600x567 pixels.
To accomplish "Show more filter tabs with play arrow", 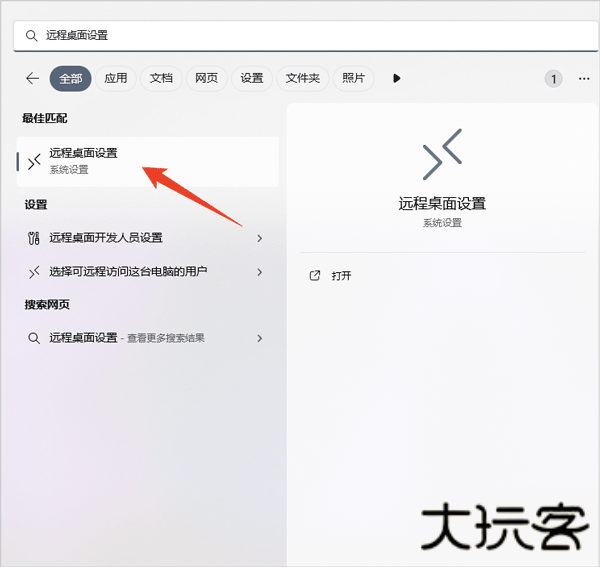I will [x=397, y=78].
